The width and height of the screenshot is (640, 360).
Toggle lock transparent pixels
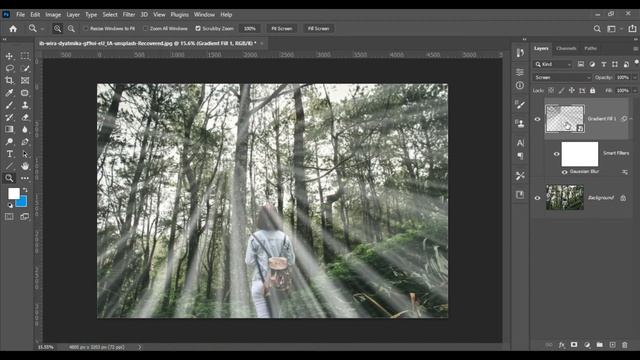tap(551, 91)
